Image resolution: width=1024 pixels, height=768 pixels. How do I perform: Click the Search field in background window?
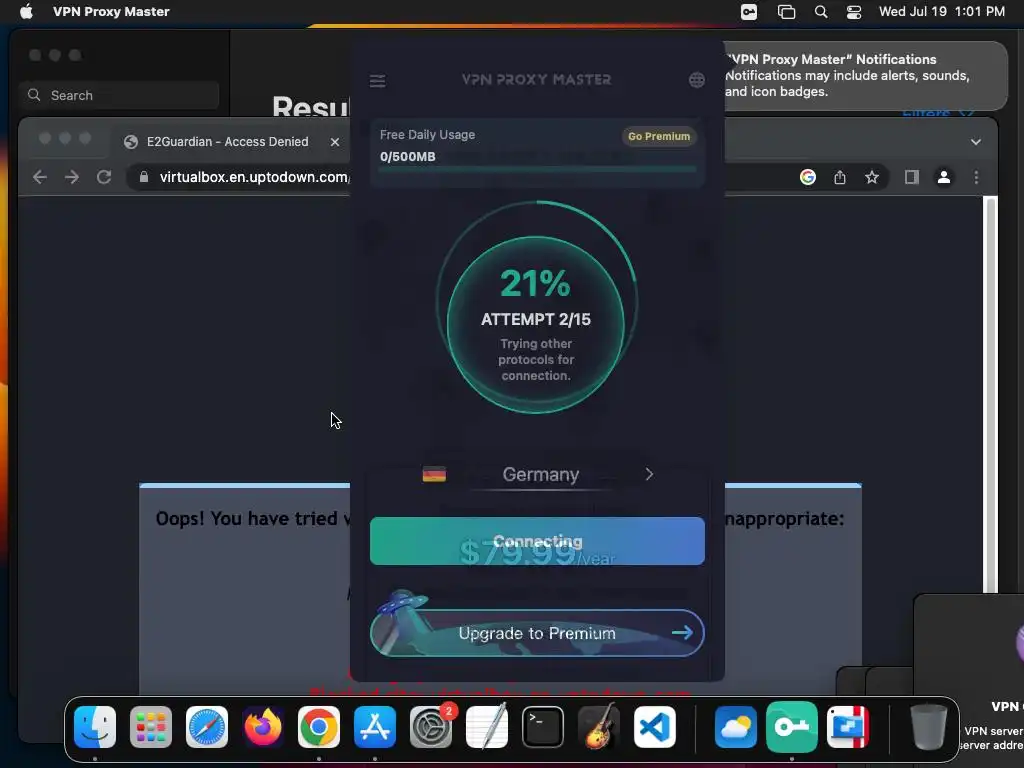[x=120, y=95]
